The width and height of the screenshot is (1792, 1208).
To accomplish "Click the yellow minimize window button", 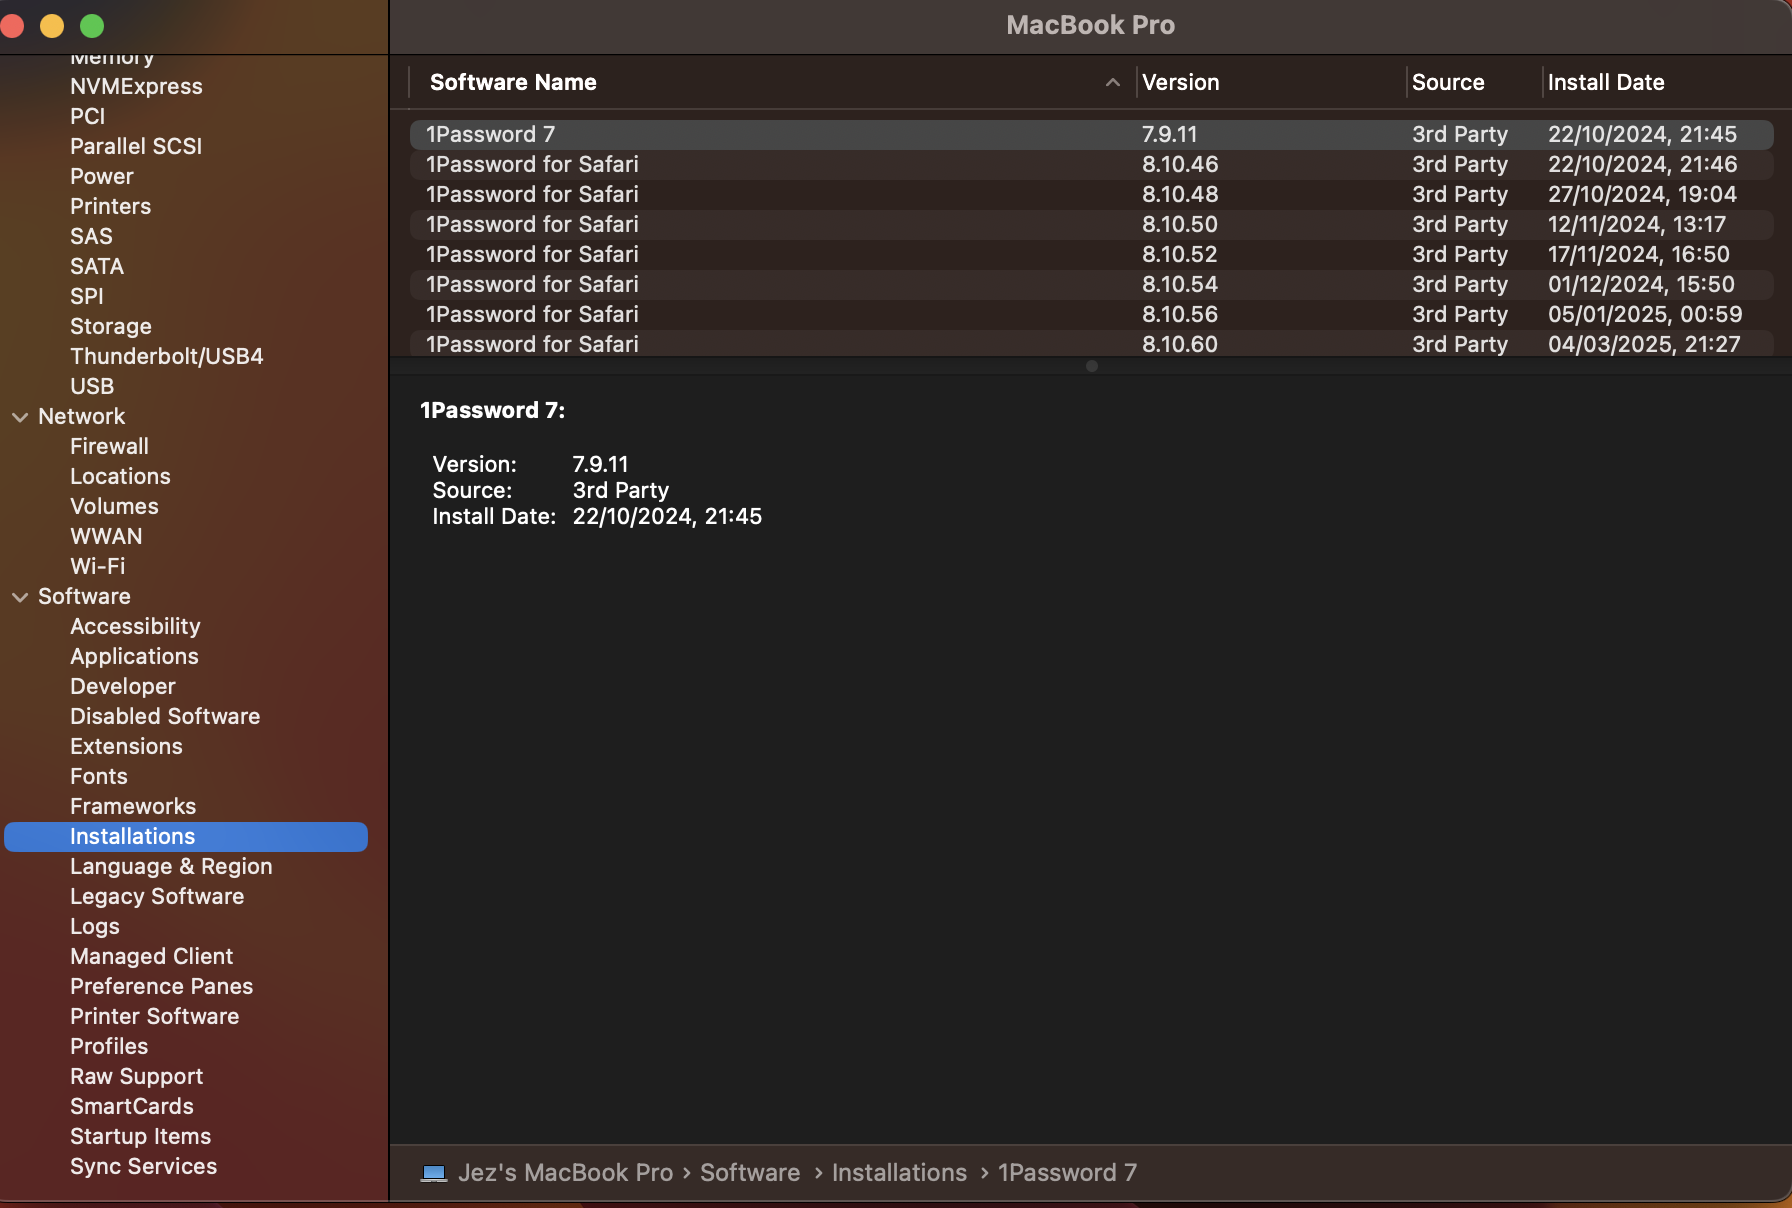I will 52,26.
